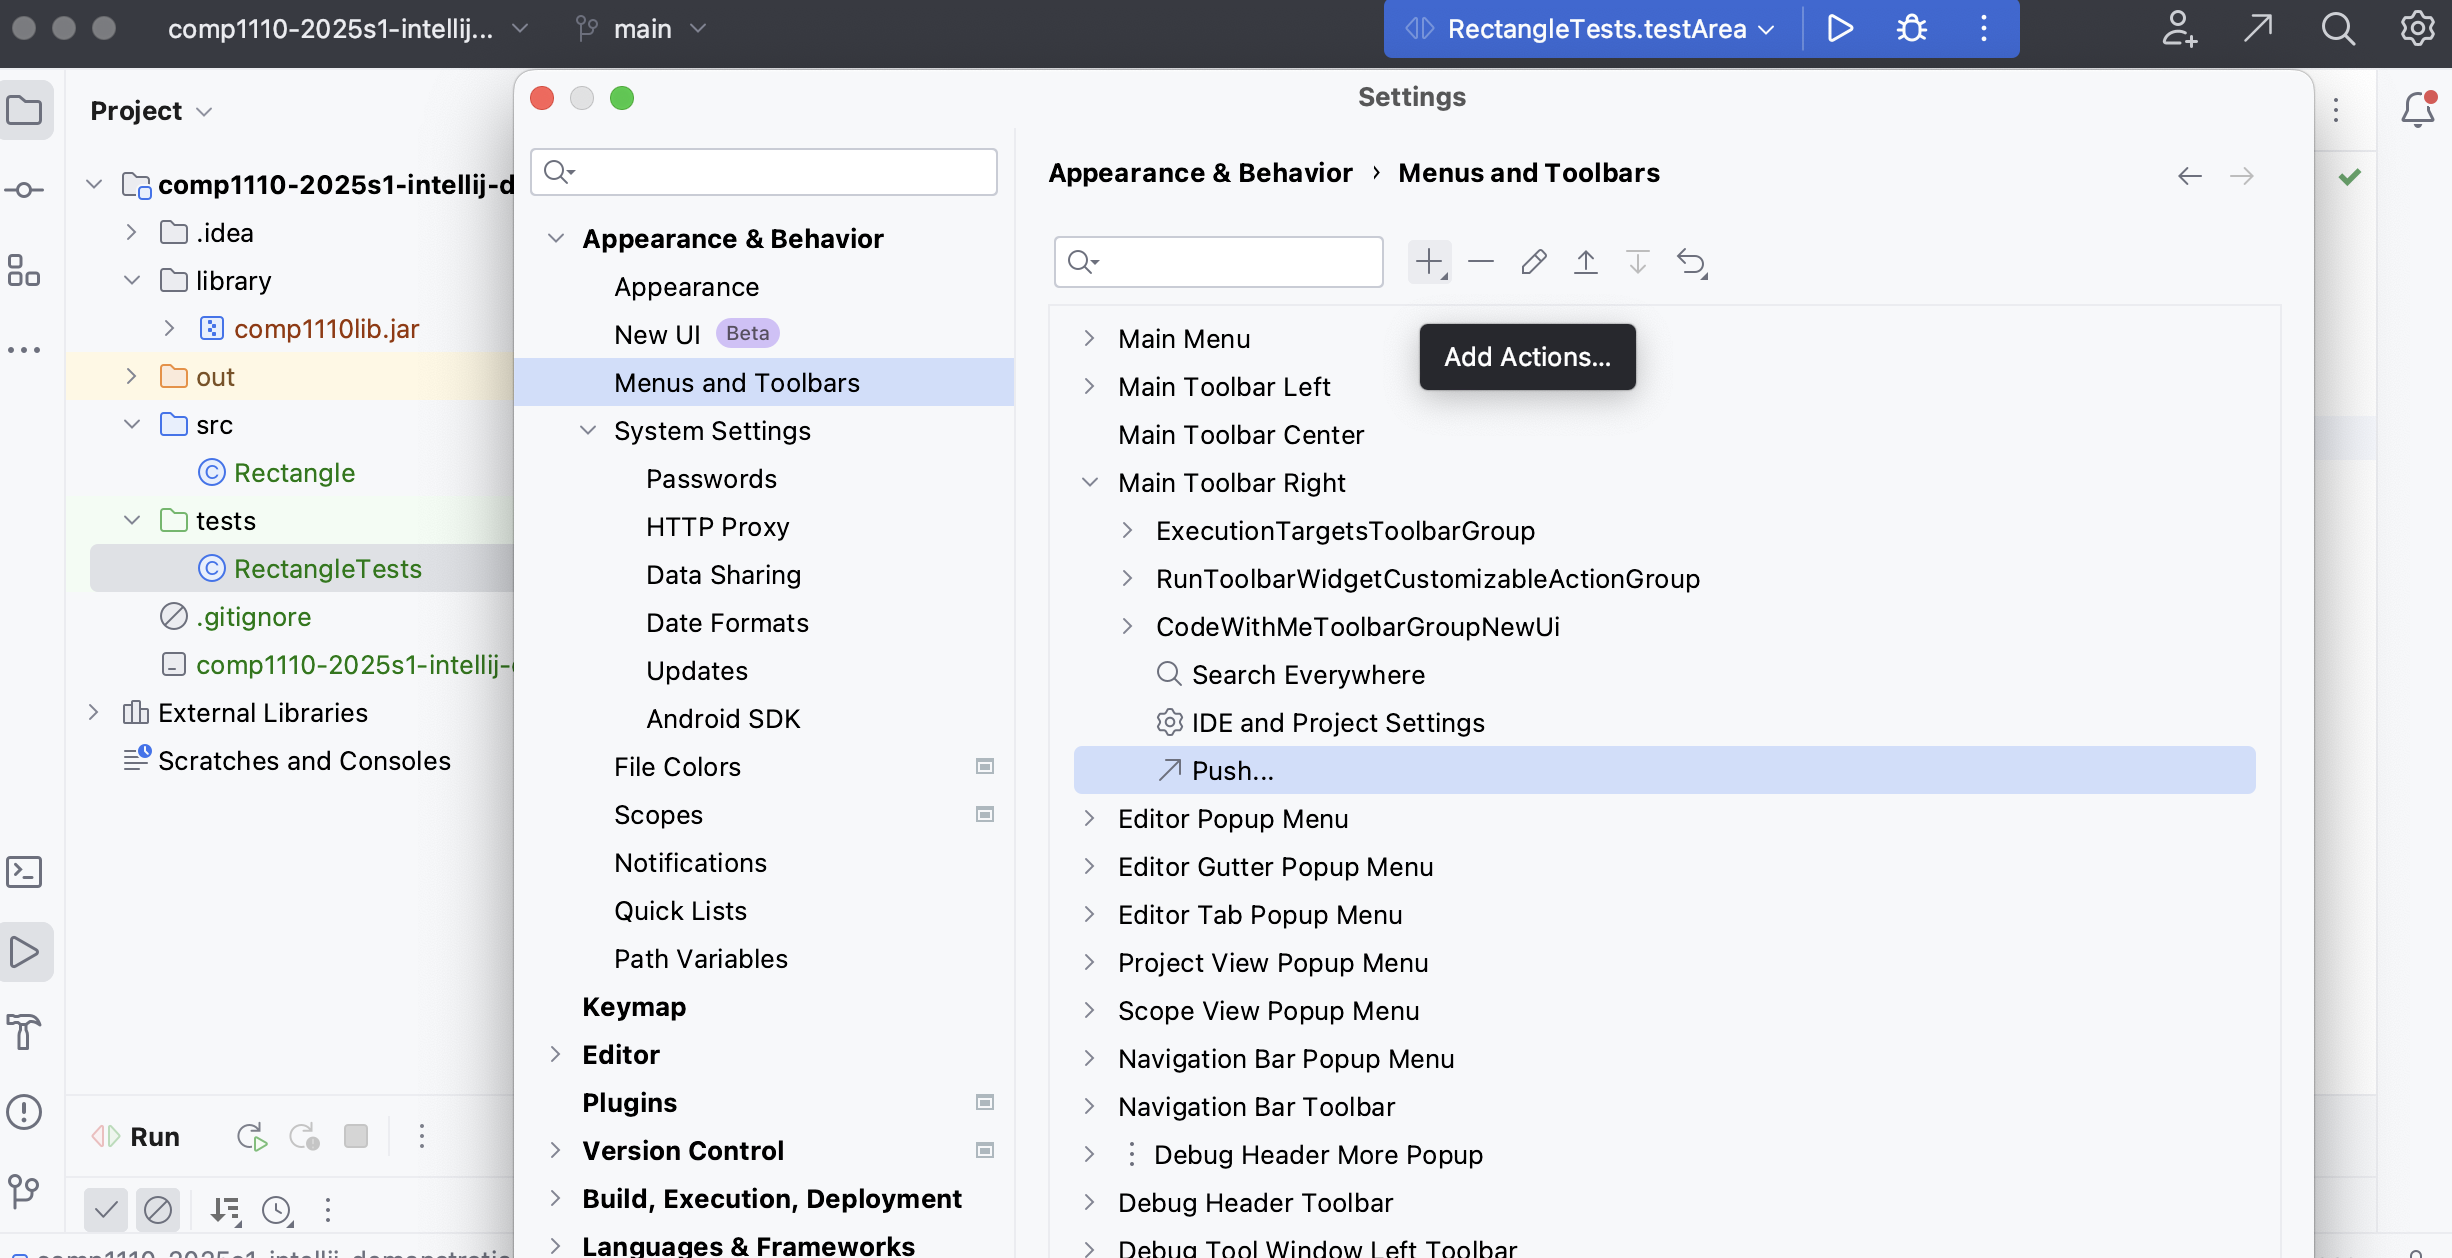Expand the Main Menu tree node
Image resolution: width=2452 pixels, height=1258 pixels.
tap(1090, 339)
